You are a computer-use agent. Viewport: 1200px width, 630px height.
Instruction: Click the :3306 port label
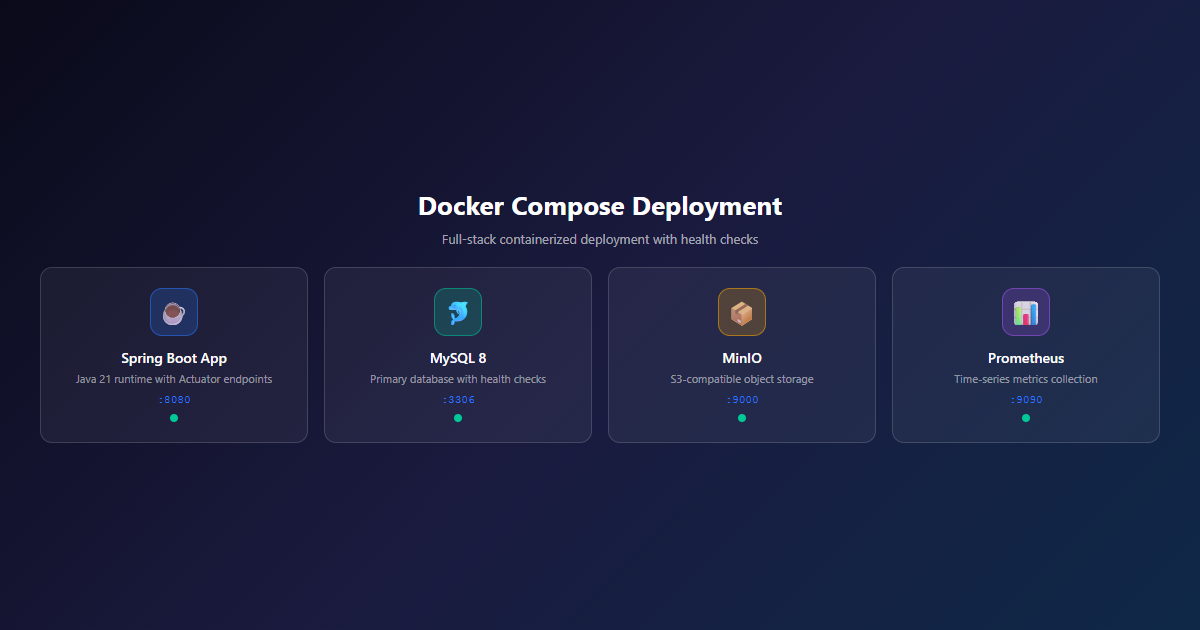pyautogui.click(x=458, y=400)
